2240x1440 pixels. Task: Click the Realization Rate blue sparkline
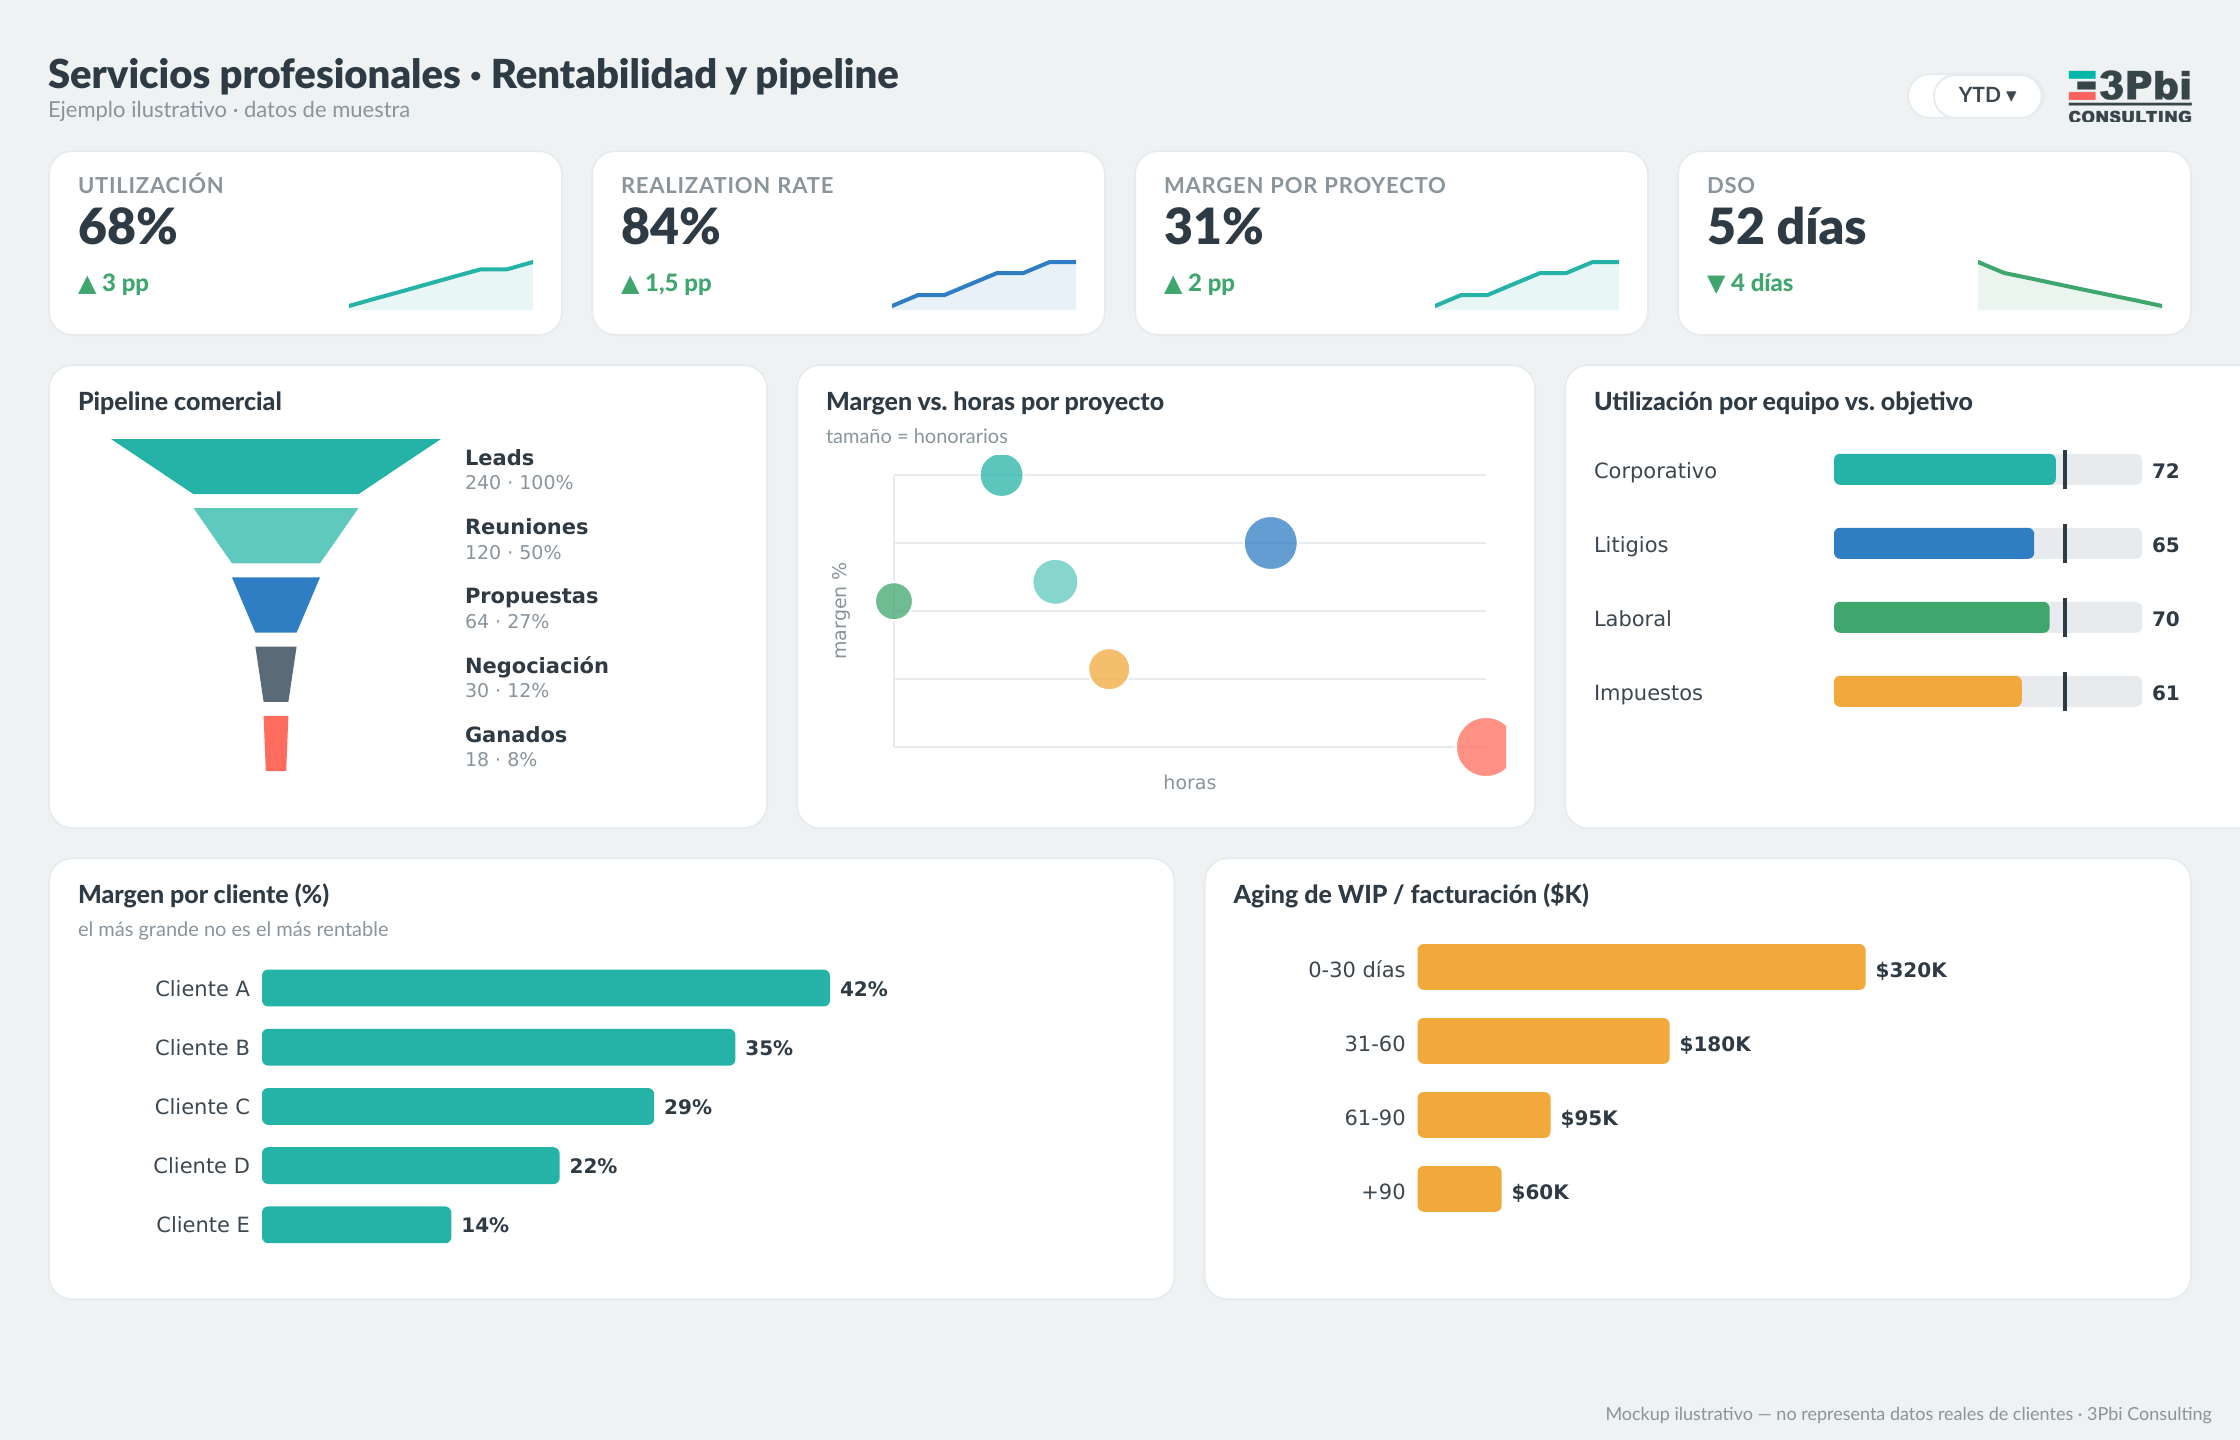coord(984,285)
